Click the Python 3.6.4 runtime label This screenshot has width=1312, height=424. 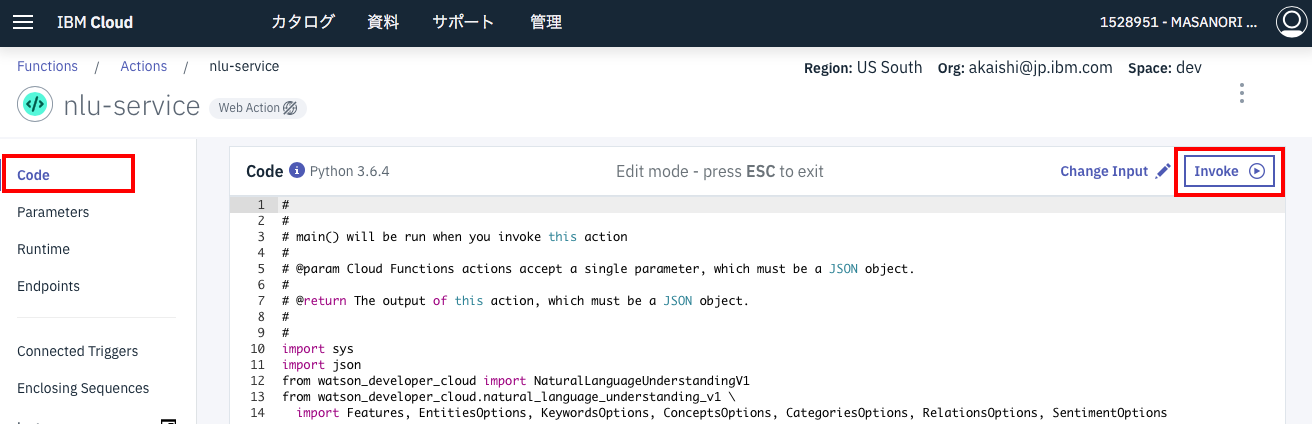click(x=349, y=171)
